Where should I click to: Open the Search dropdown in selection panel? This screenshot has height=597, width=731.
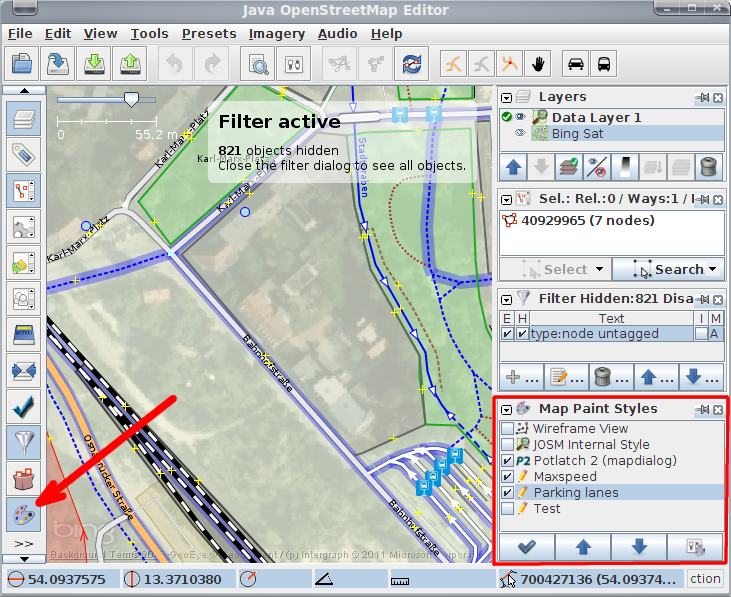pos(667,269)
